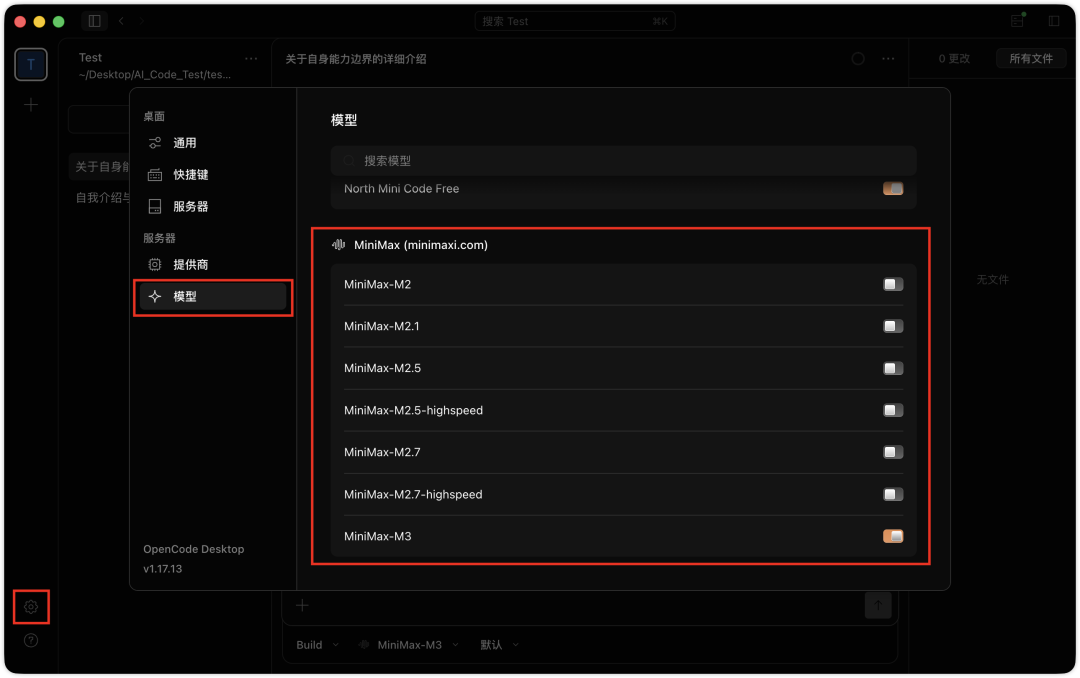Screen dimensions: 1080x678
Task: Enable the MiniMax-M2 model toggle
Action: pos(893,284)
